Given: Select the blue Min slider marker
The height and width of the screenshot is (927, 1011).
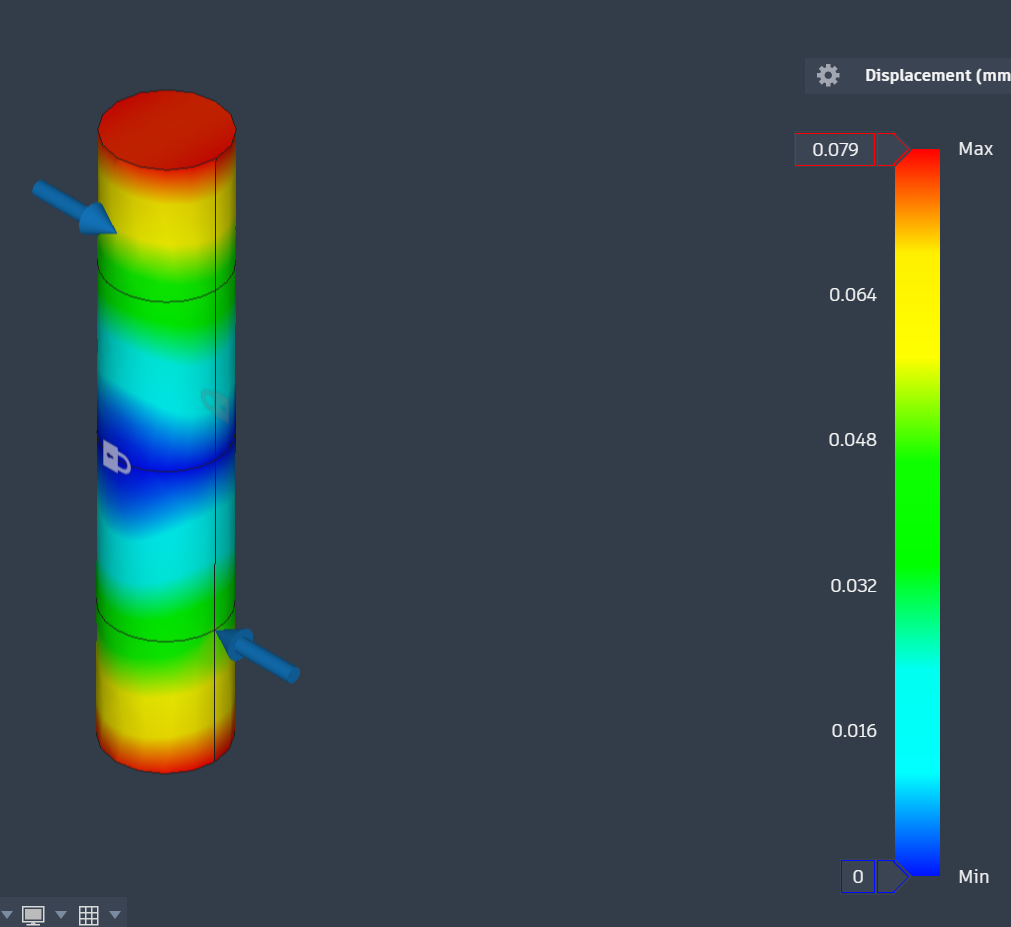Looking at the screenshot, I should (893, 877).
